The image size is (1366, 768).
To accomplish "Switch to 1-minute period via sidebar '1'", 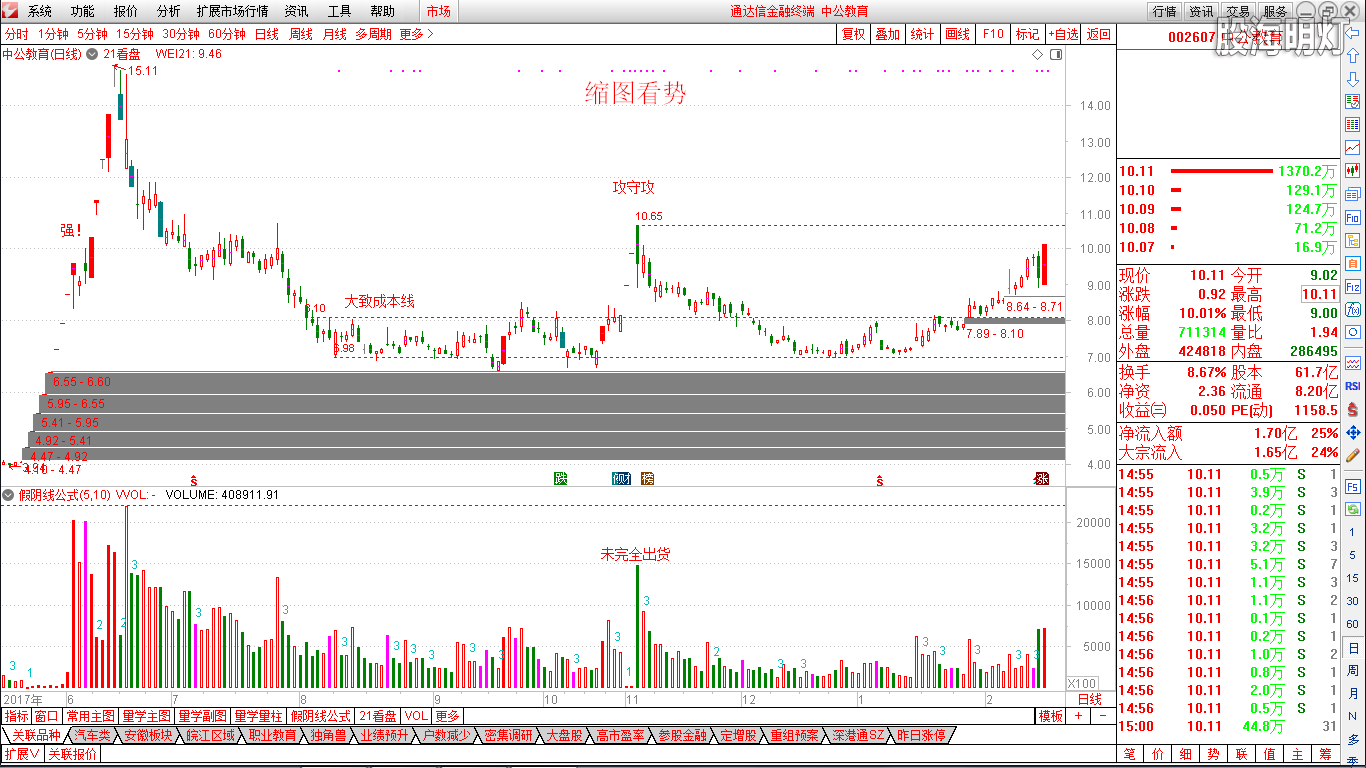I will [x=1353, y=532].
